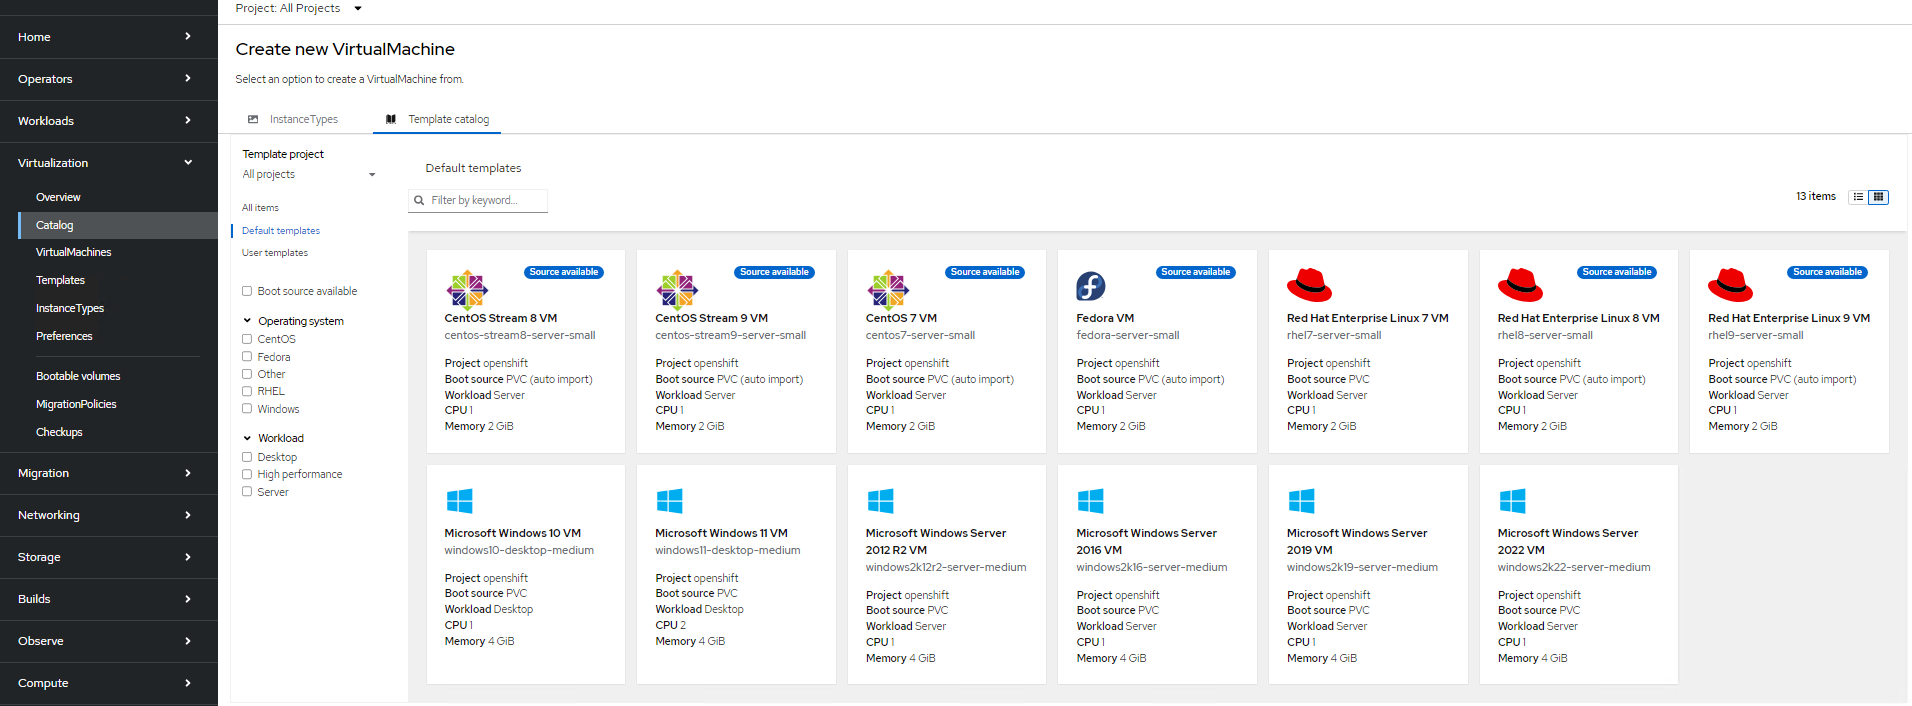Viewport: 1912px width, 706px height.
Task: Open the Template project All projects dropdown
Action: tap(309, 174)
